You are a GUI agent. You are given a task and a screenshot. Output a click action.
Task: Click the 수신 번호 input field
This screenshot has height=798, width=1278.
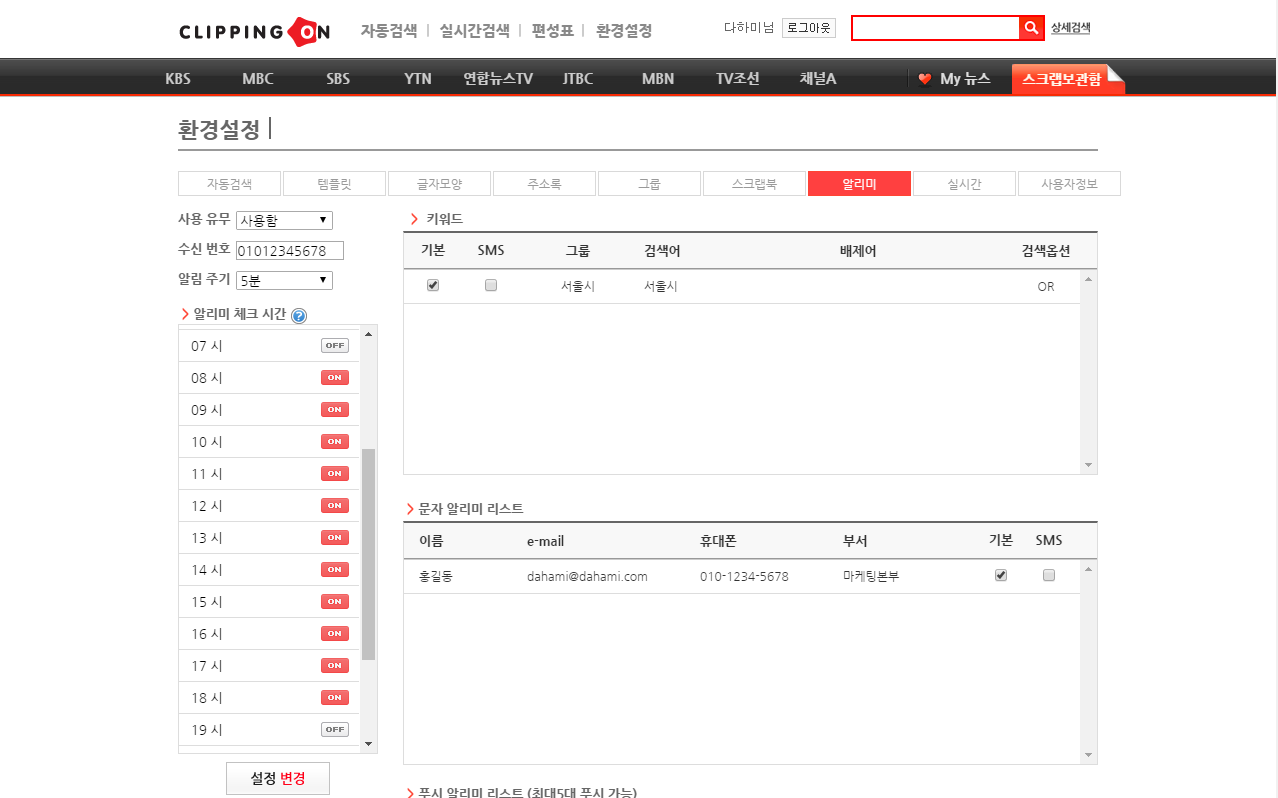[289, 250]
